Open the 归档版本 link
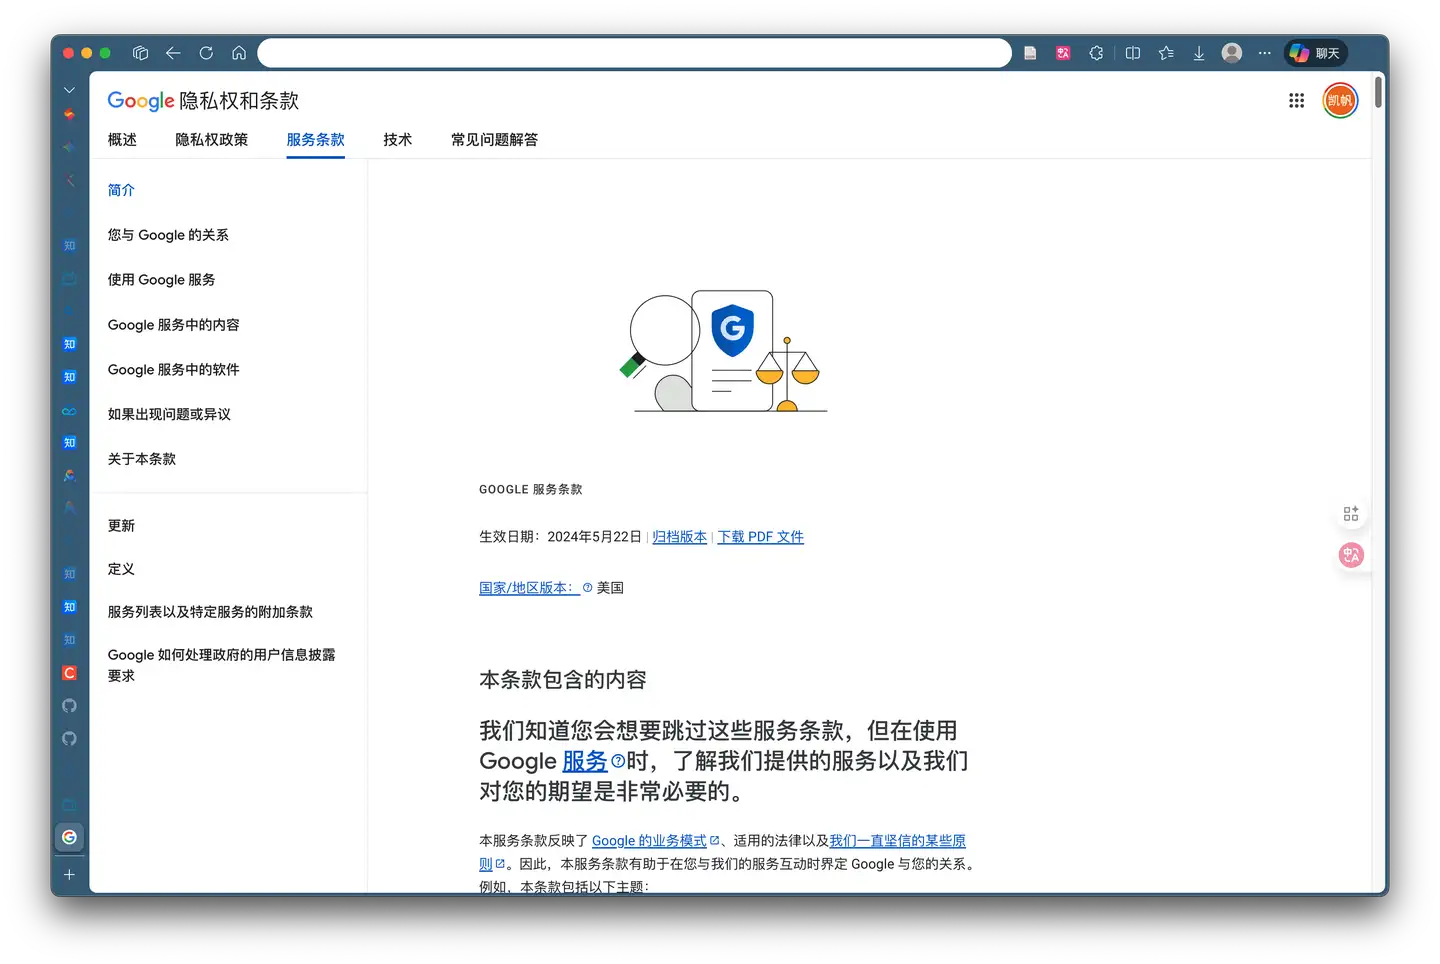 coord(679,537)
